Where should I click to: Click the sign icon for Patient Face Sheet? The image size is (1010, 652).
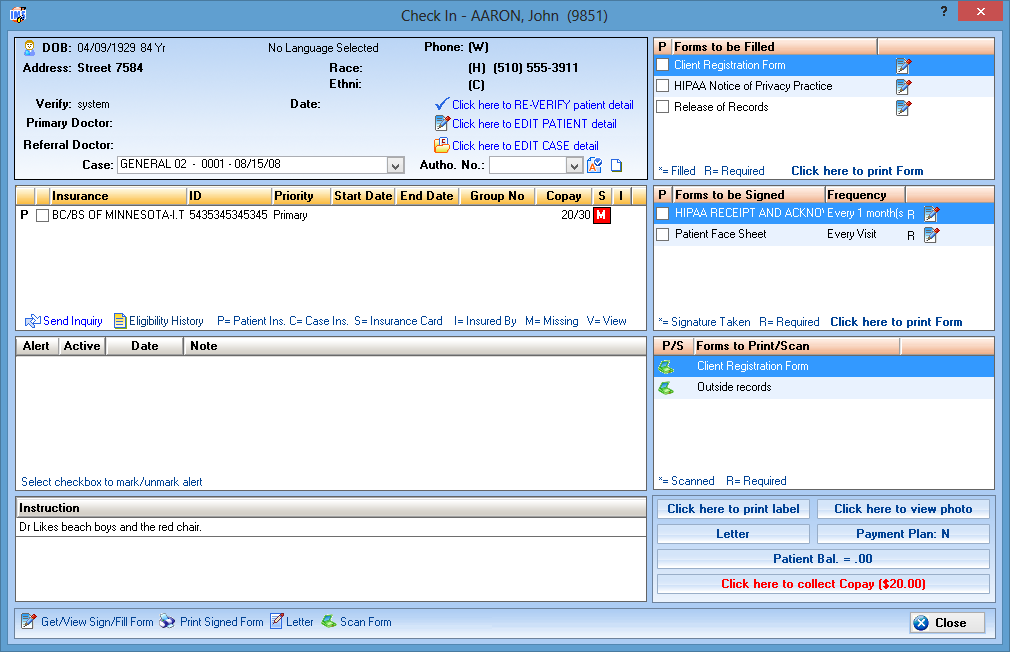931,235
